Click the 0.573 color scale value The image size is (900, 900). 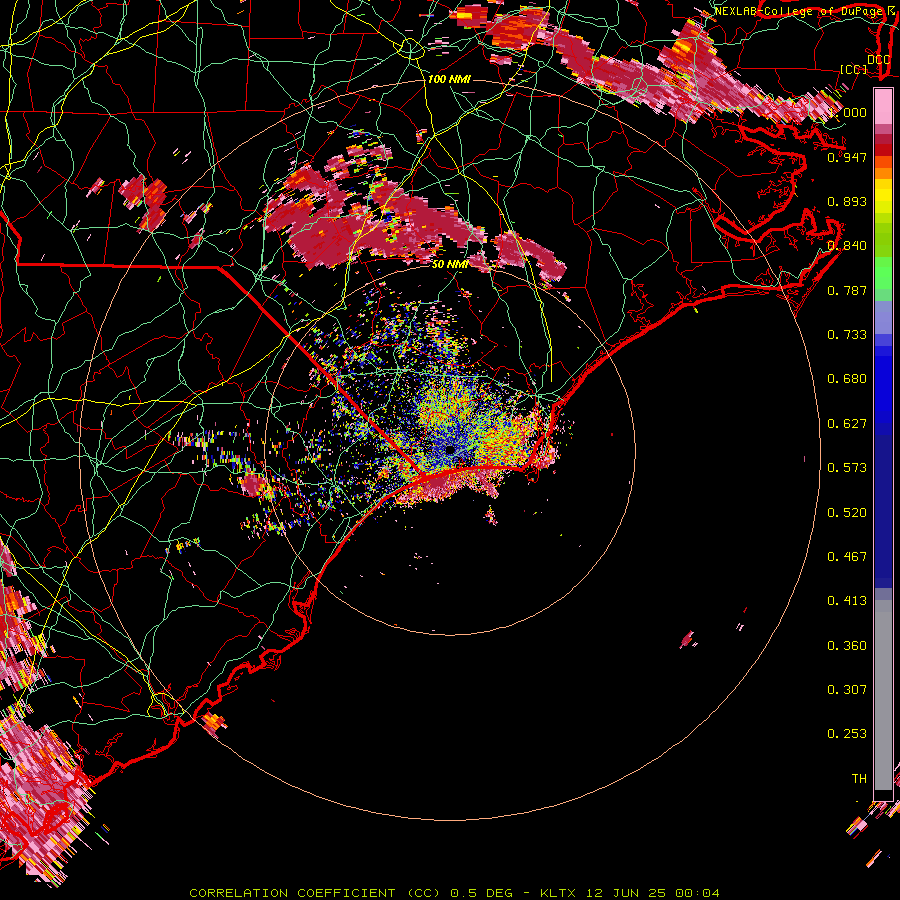(847, 467)
